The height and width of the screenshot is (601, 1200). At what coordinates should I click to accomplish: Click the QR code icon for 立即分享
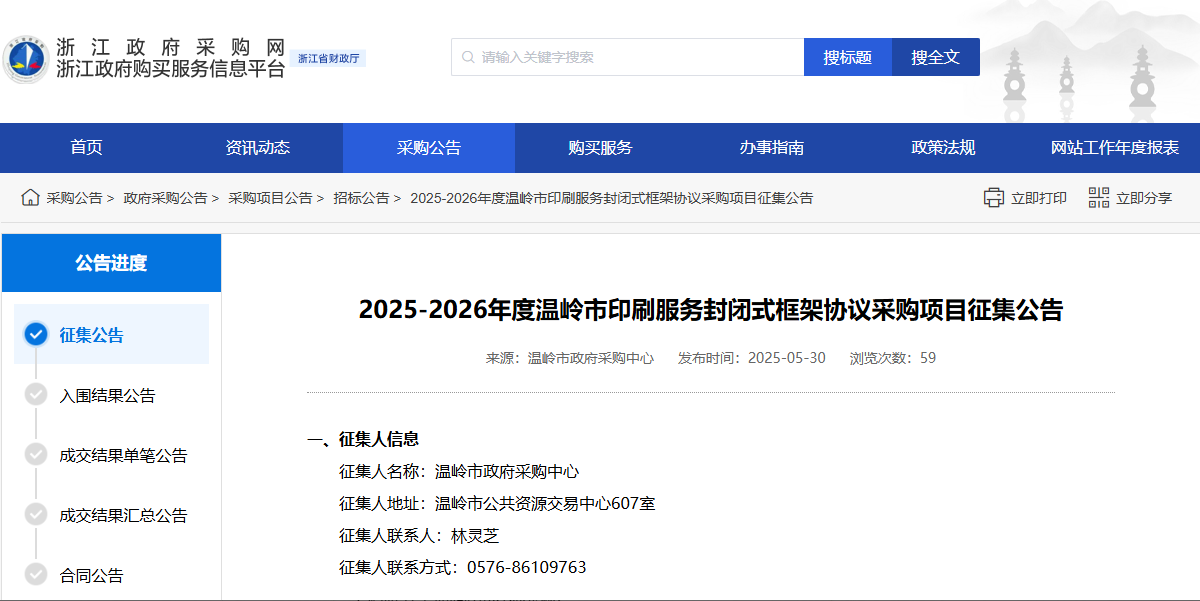click(1099, 198)
